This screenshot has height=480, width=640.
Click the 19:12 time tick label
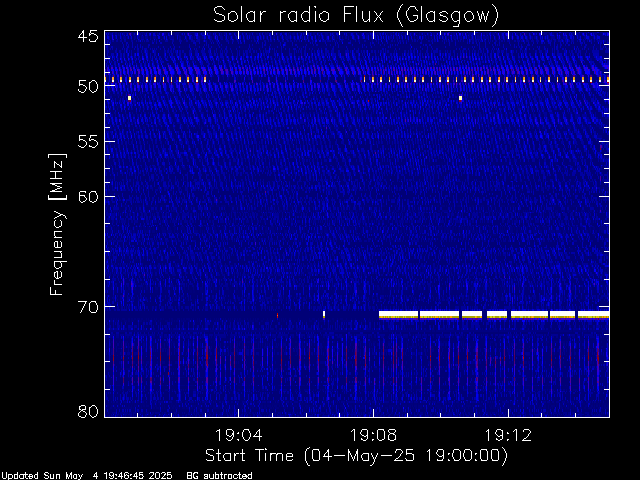click(x=508, y=435)
